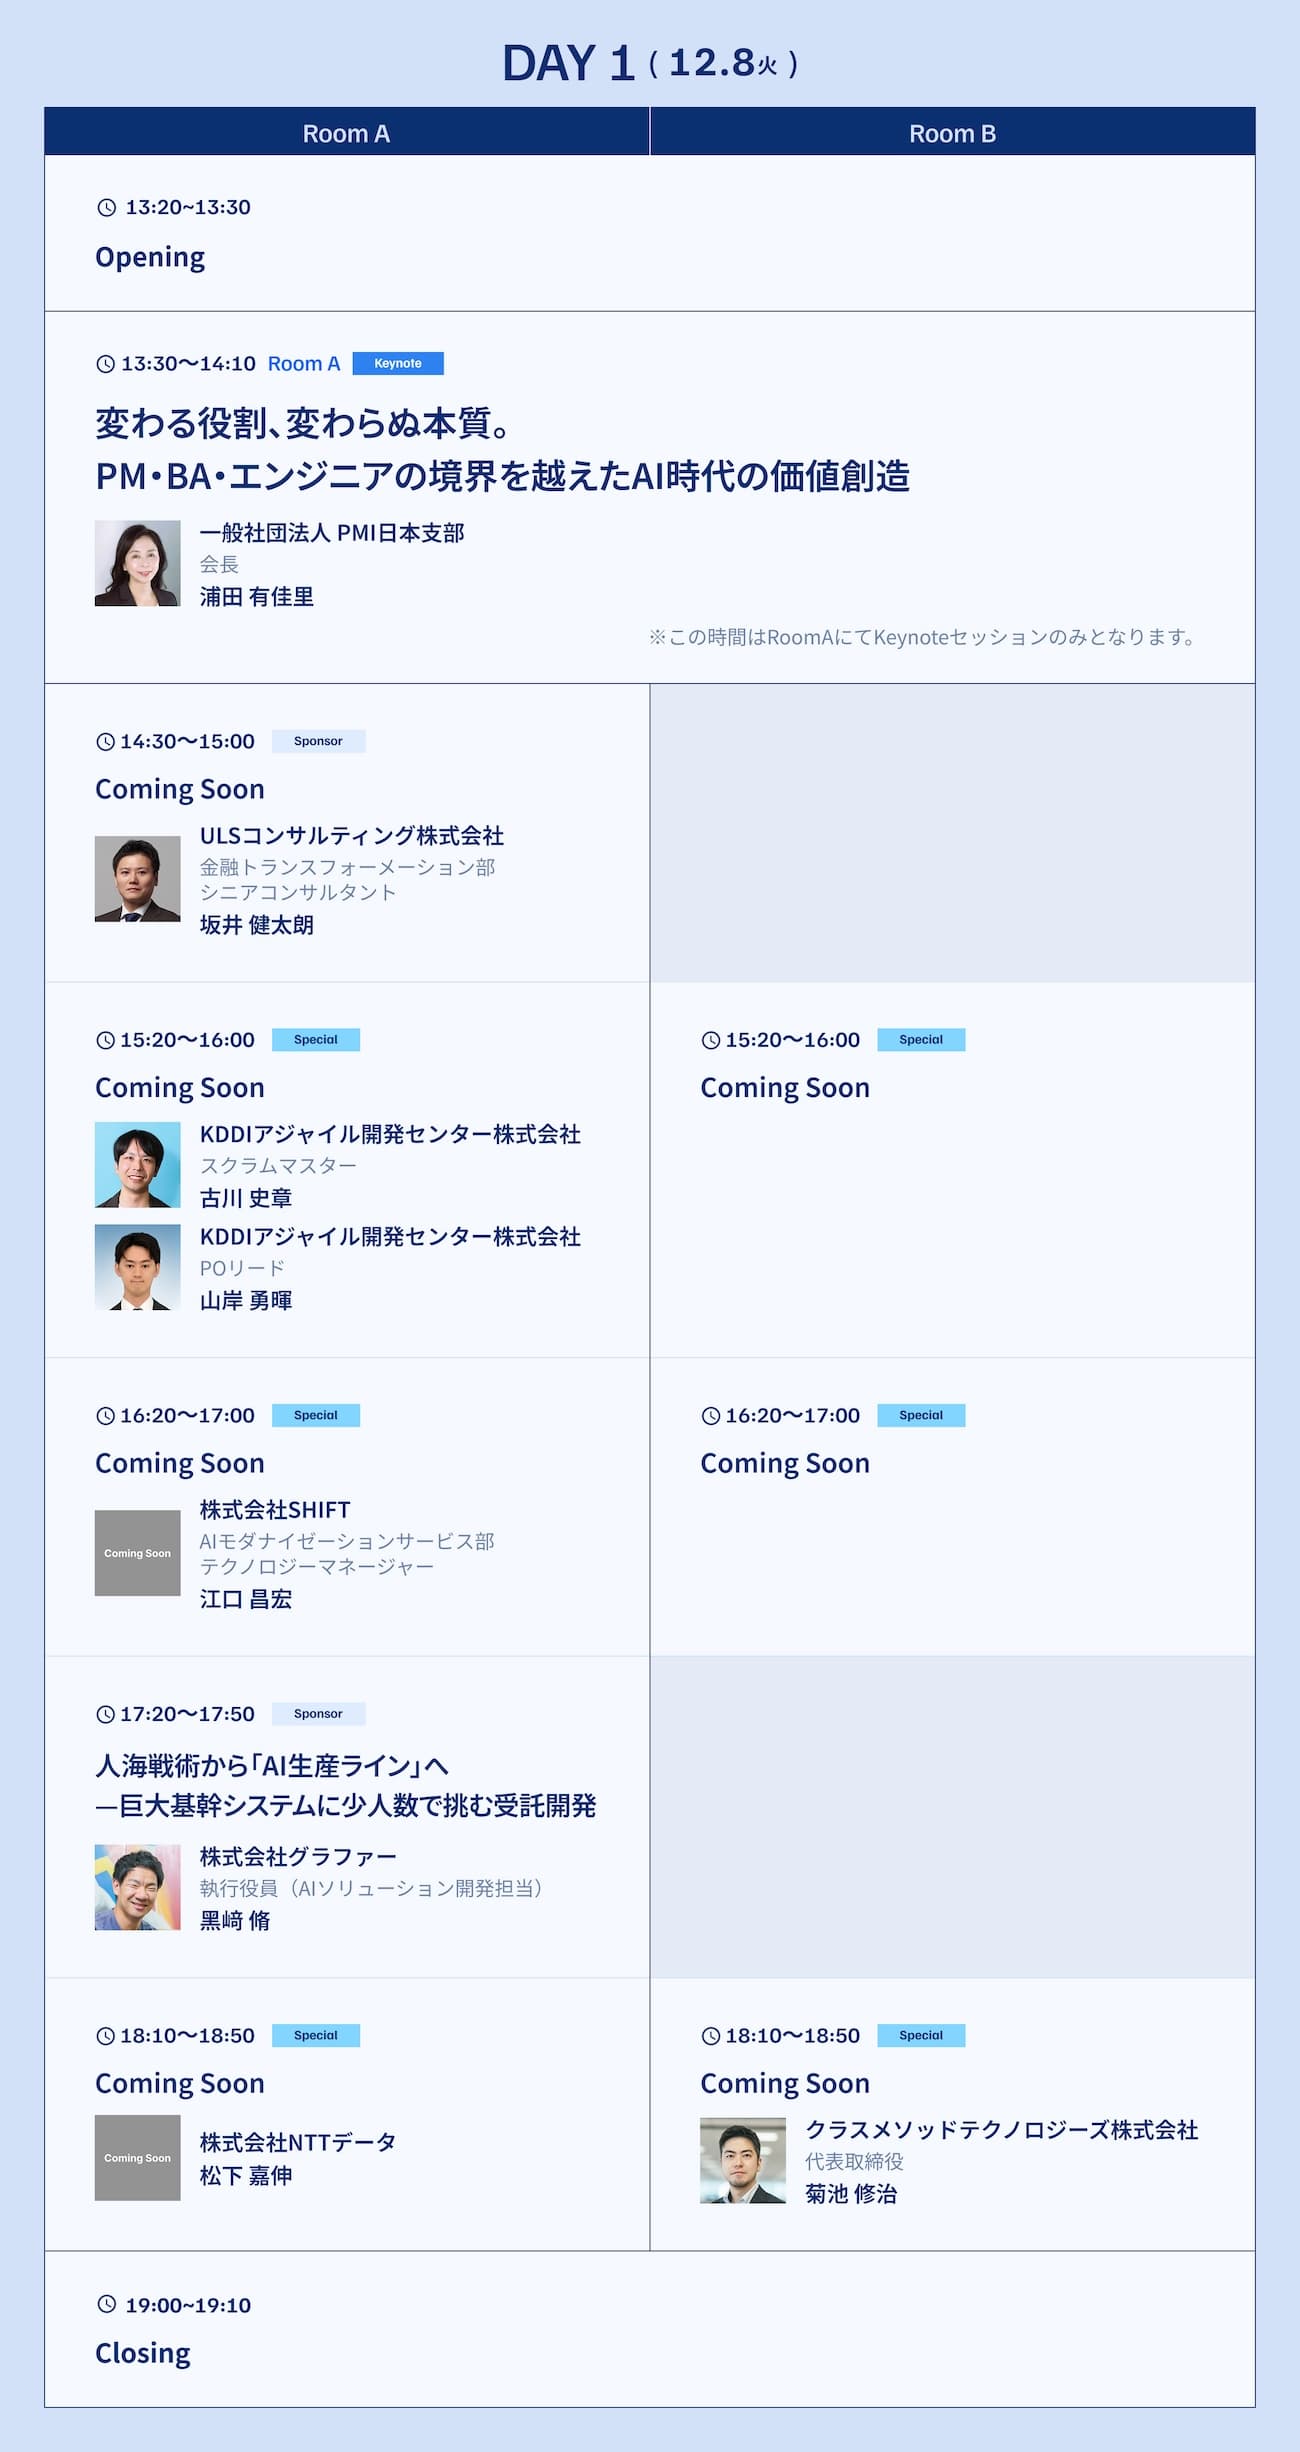Click the Coming Soon placeholder for 松下 嘉伸
The height and width of the screenshot is (2452, 1300).
(138, 2158)
